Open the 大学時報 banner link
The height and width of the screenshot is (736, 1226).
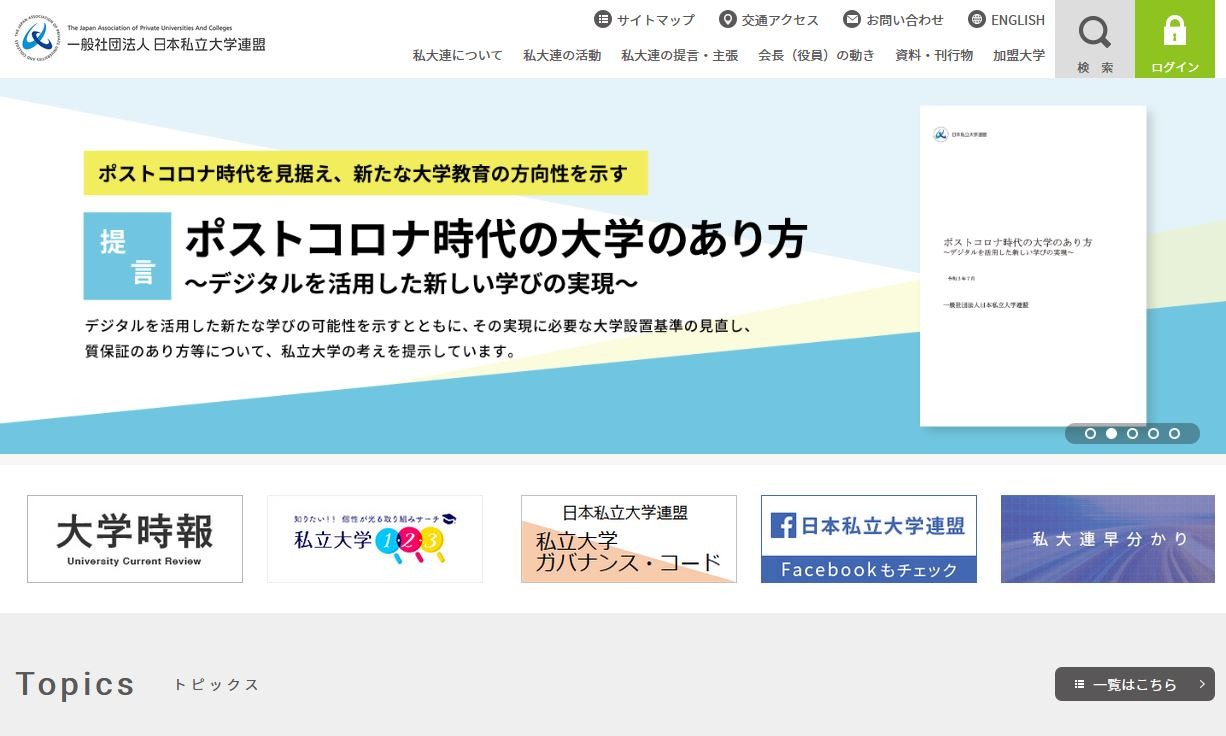point(134,538)
